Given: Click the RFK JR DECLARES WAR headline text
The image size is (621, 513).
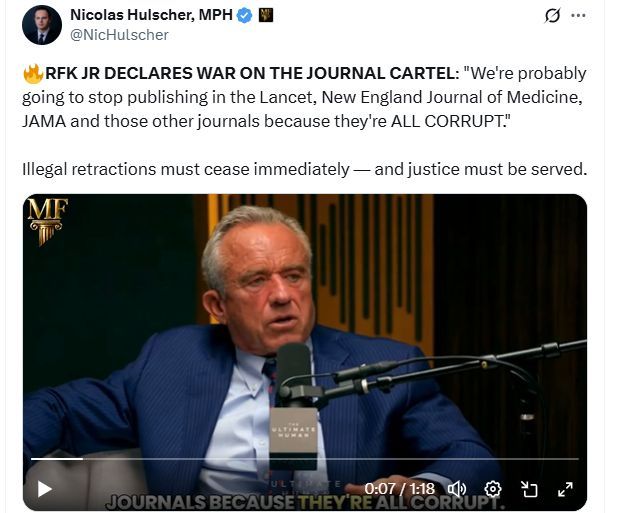Looking at the screenshot, I should [x=252, y=74].
